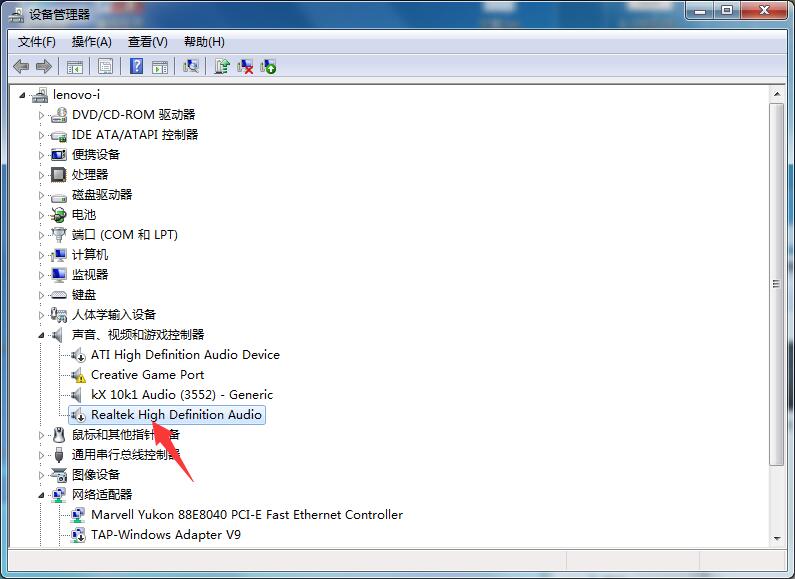Select the IDE ATA/ATAPI 控制器 label
Viewport: 795px width, 579px height.
(x=135, y=135)
